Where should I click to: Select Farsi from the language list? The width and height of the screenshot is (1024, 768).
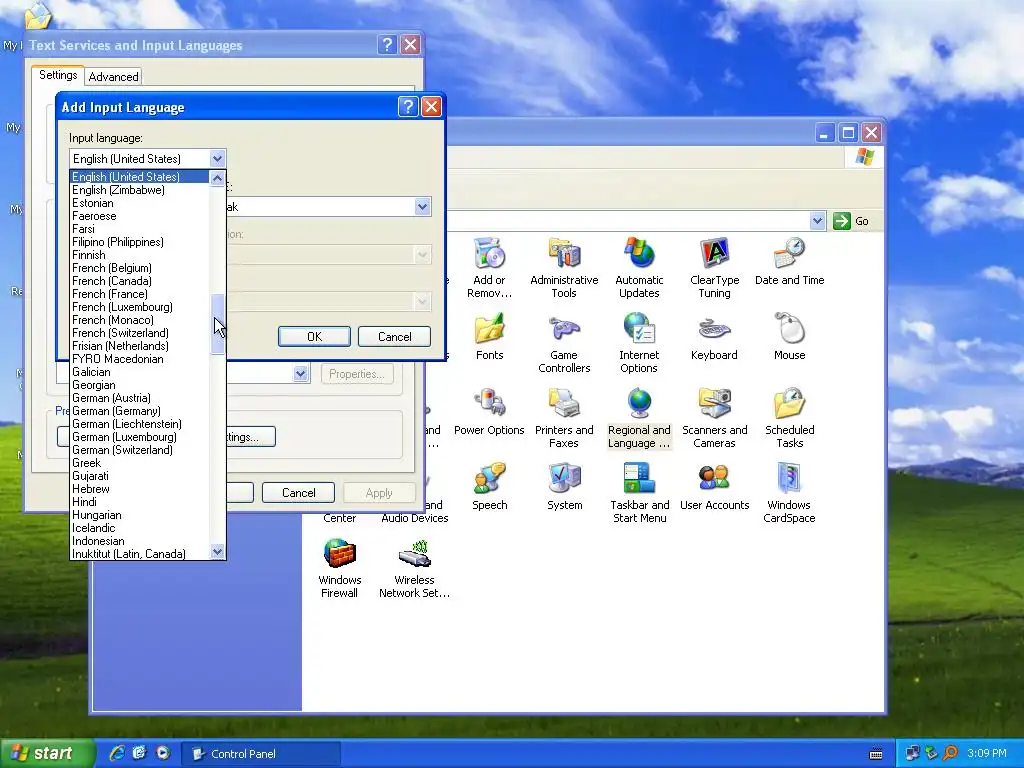tap(140, 229)
